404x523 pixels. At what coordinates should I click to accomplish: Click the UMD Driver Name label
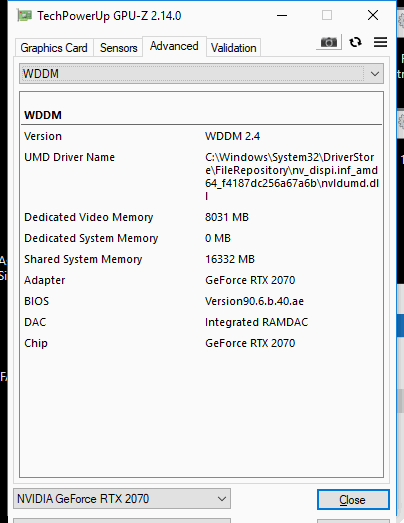coord(69,157)
